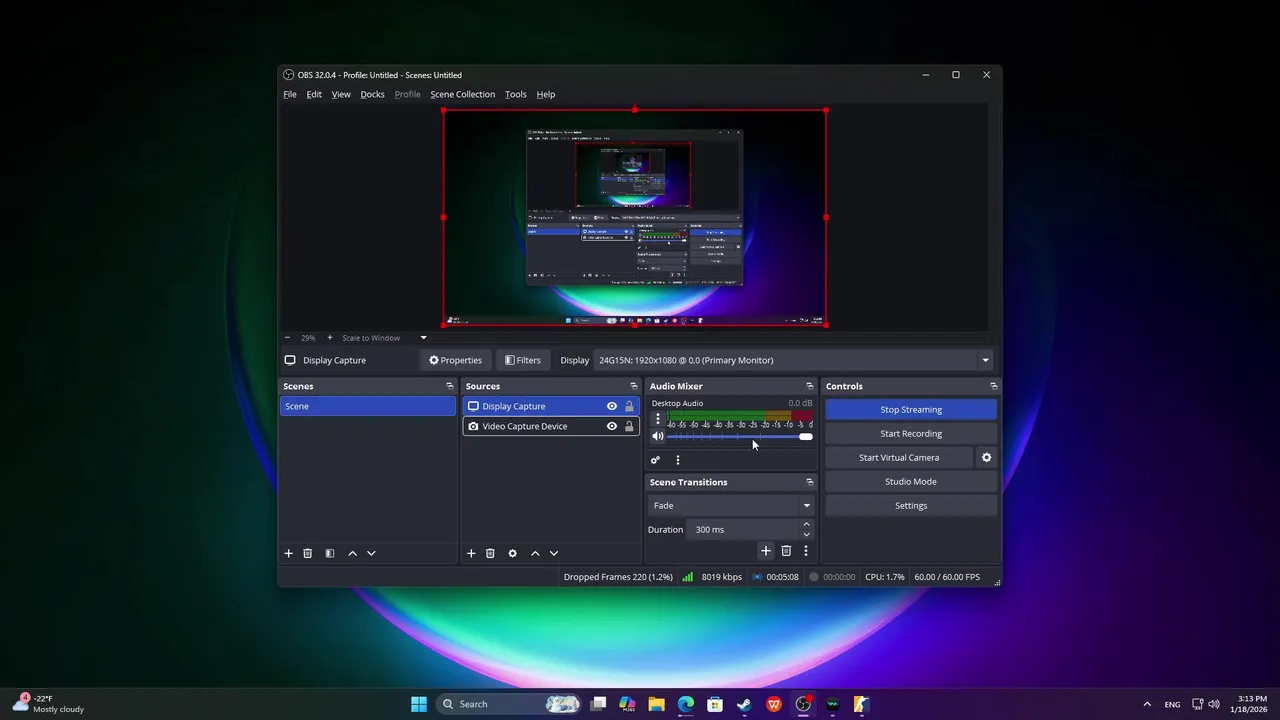1280x720 pixels.
Task: Open Edit menu
Action: coord(314,94)
